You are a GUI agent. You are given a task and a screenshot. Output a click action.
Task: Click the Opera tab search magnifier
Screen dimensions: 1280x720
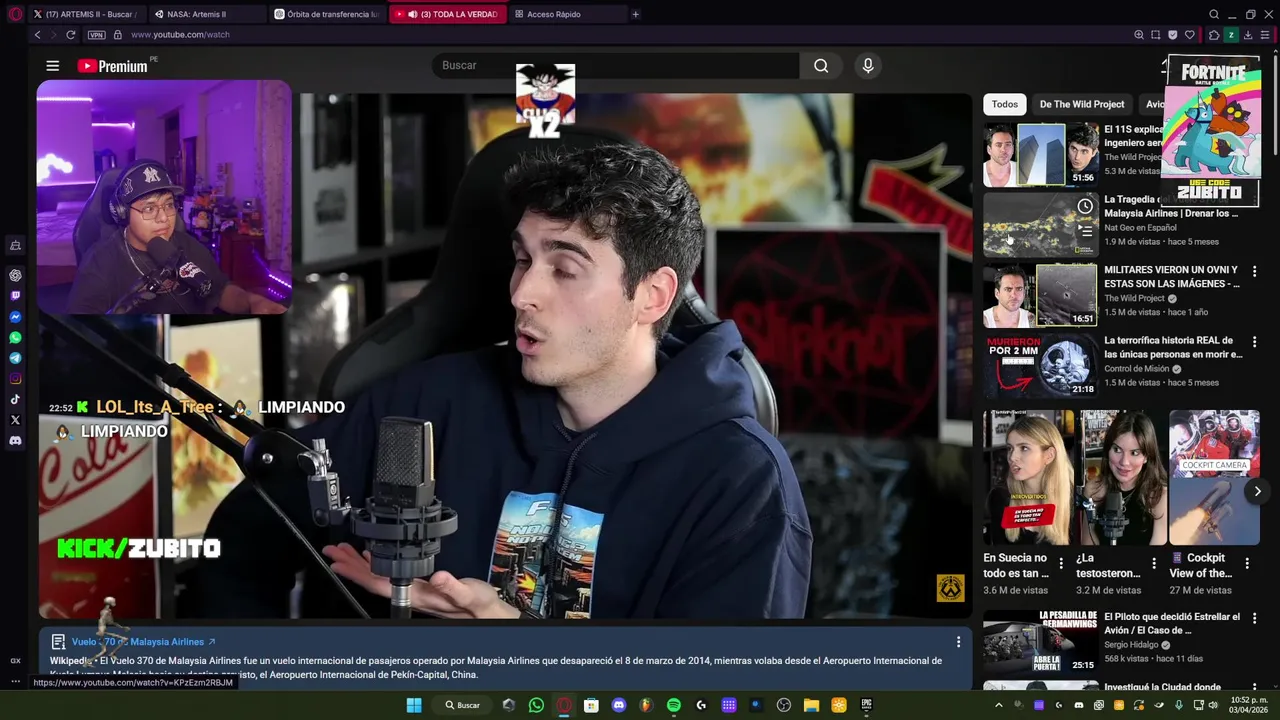click(x=1214, y=14)
